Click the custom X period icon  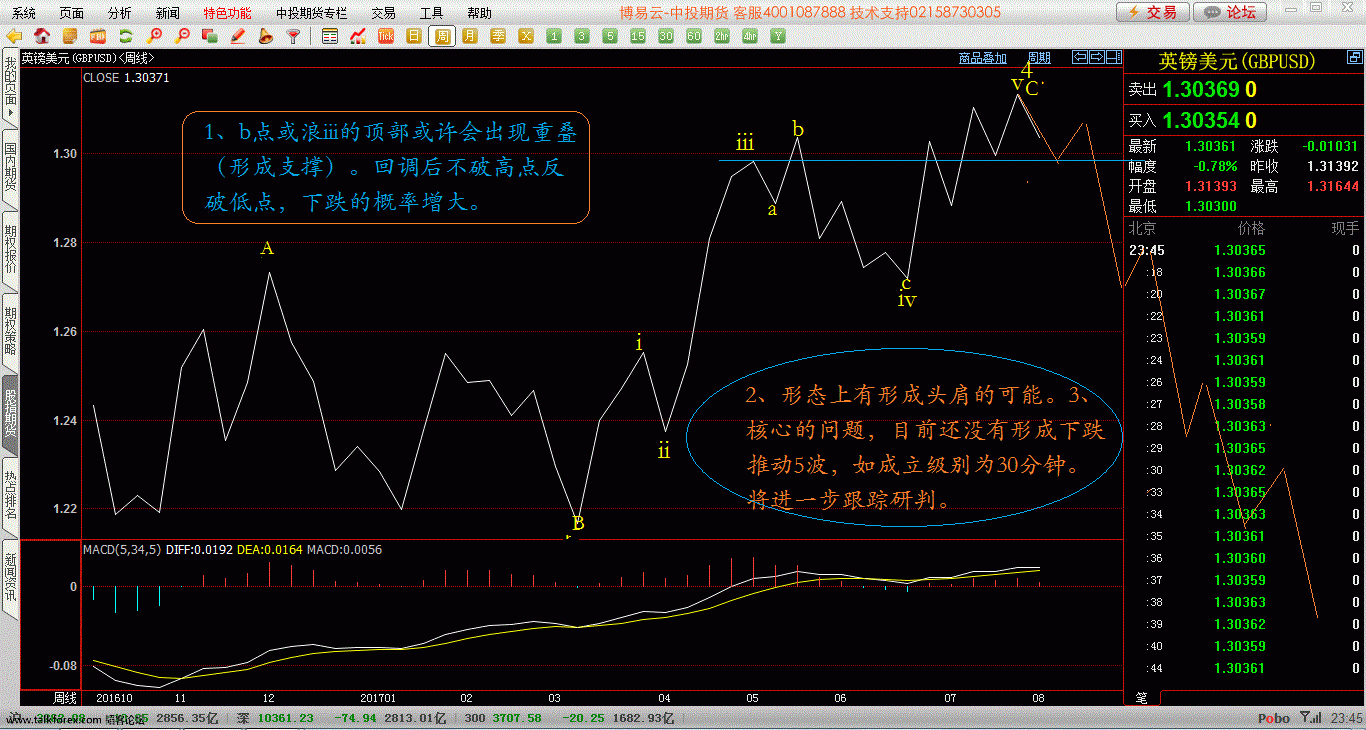[x=526, y=36]
